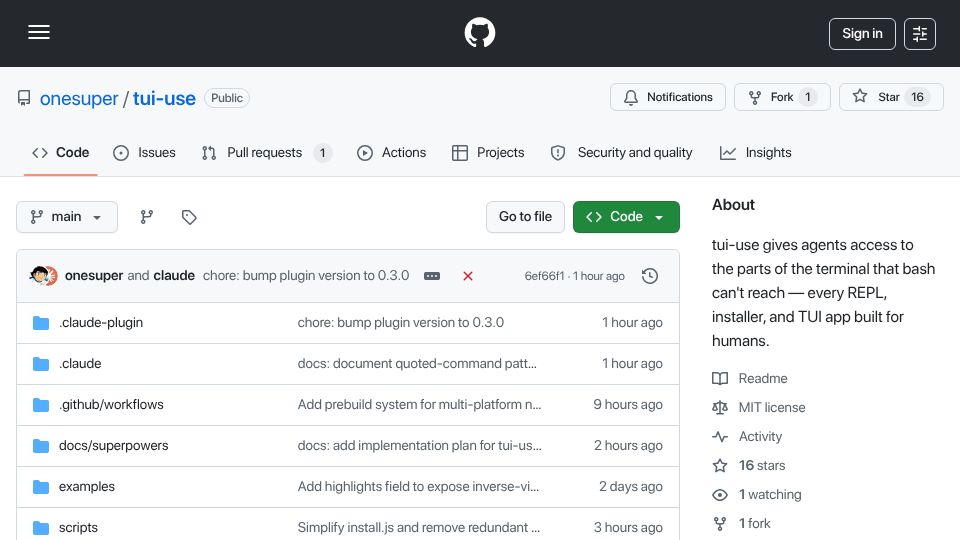The height and width of the screenshot is (540, 960).
Task: Open the examples folder
Action: [x=87, y=487]
